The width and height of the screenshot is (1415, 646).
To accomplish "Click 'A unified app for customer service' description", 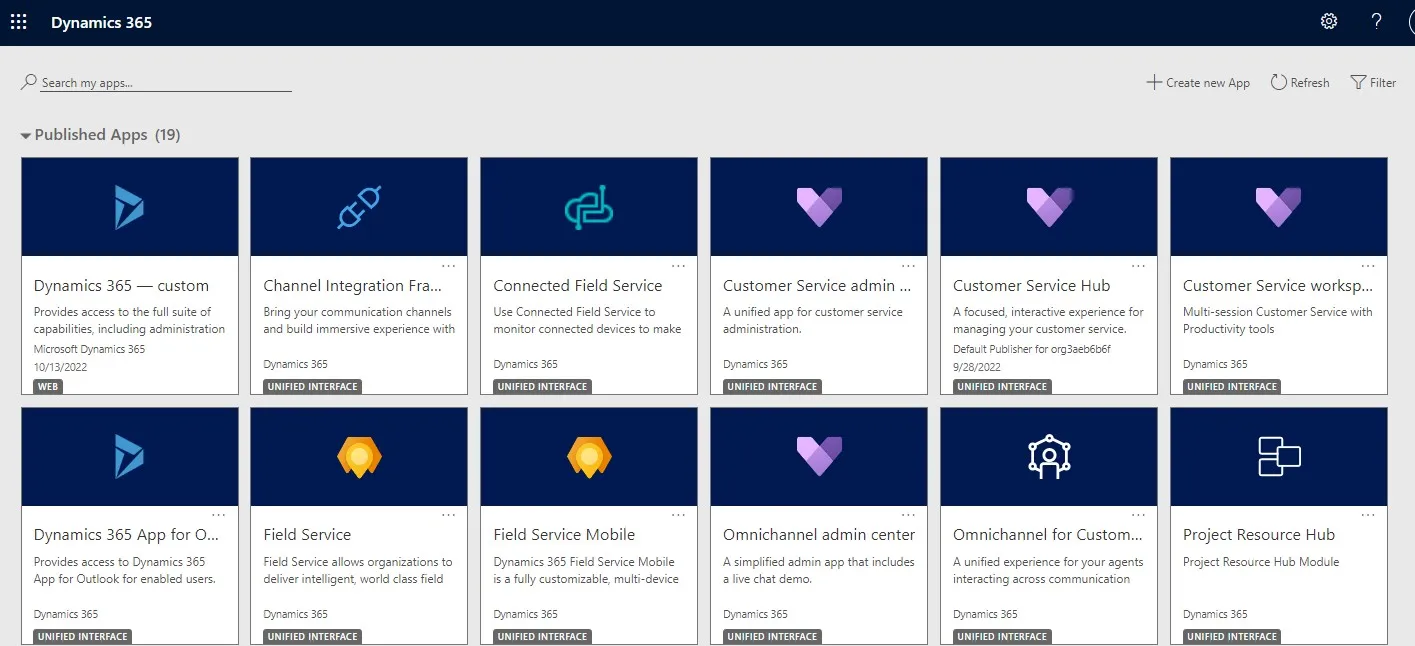I will tap(813, 312).
